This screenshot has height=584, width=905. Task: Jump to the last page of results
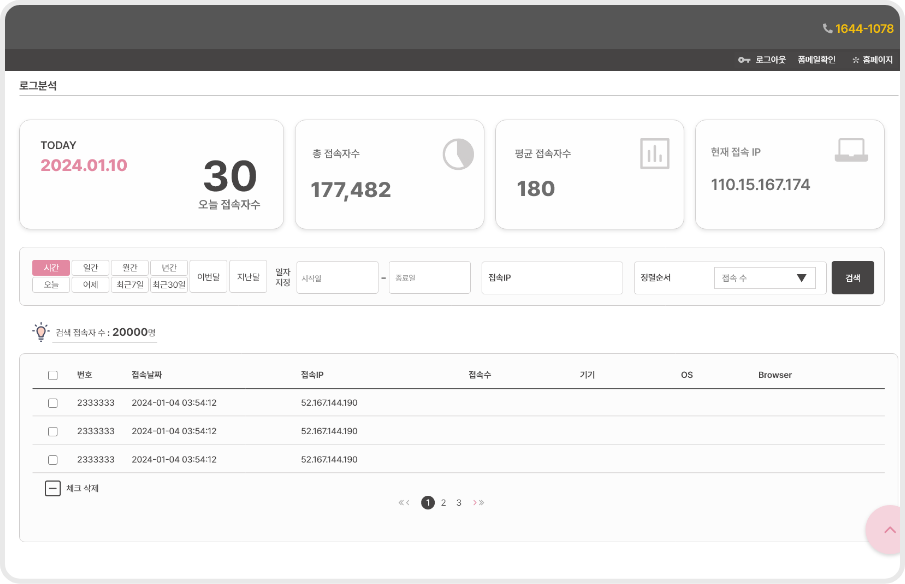click(x=481, y=503)
